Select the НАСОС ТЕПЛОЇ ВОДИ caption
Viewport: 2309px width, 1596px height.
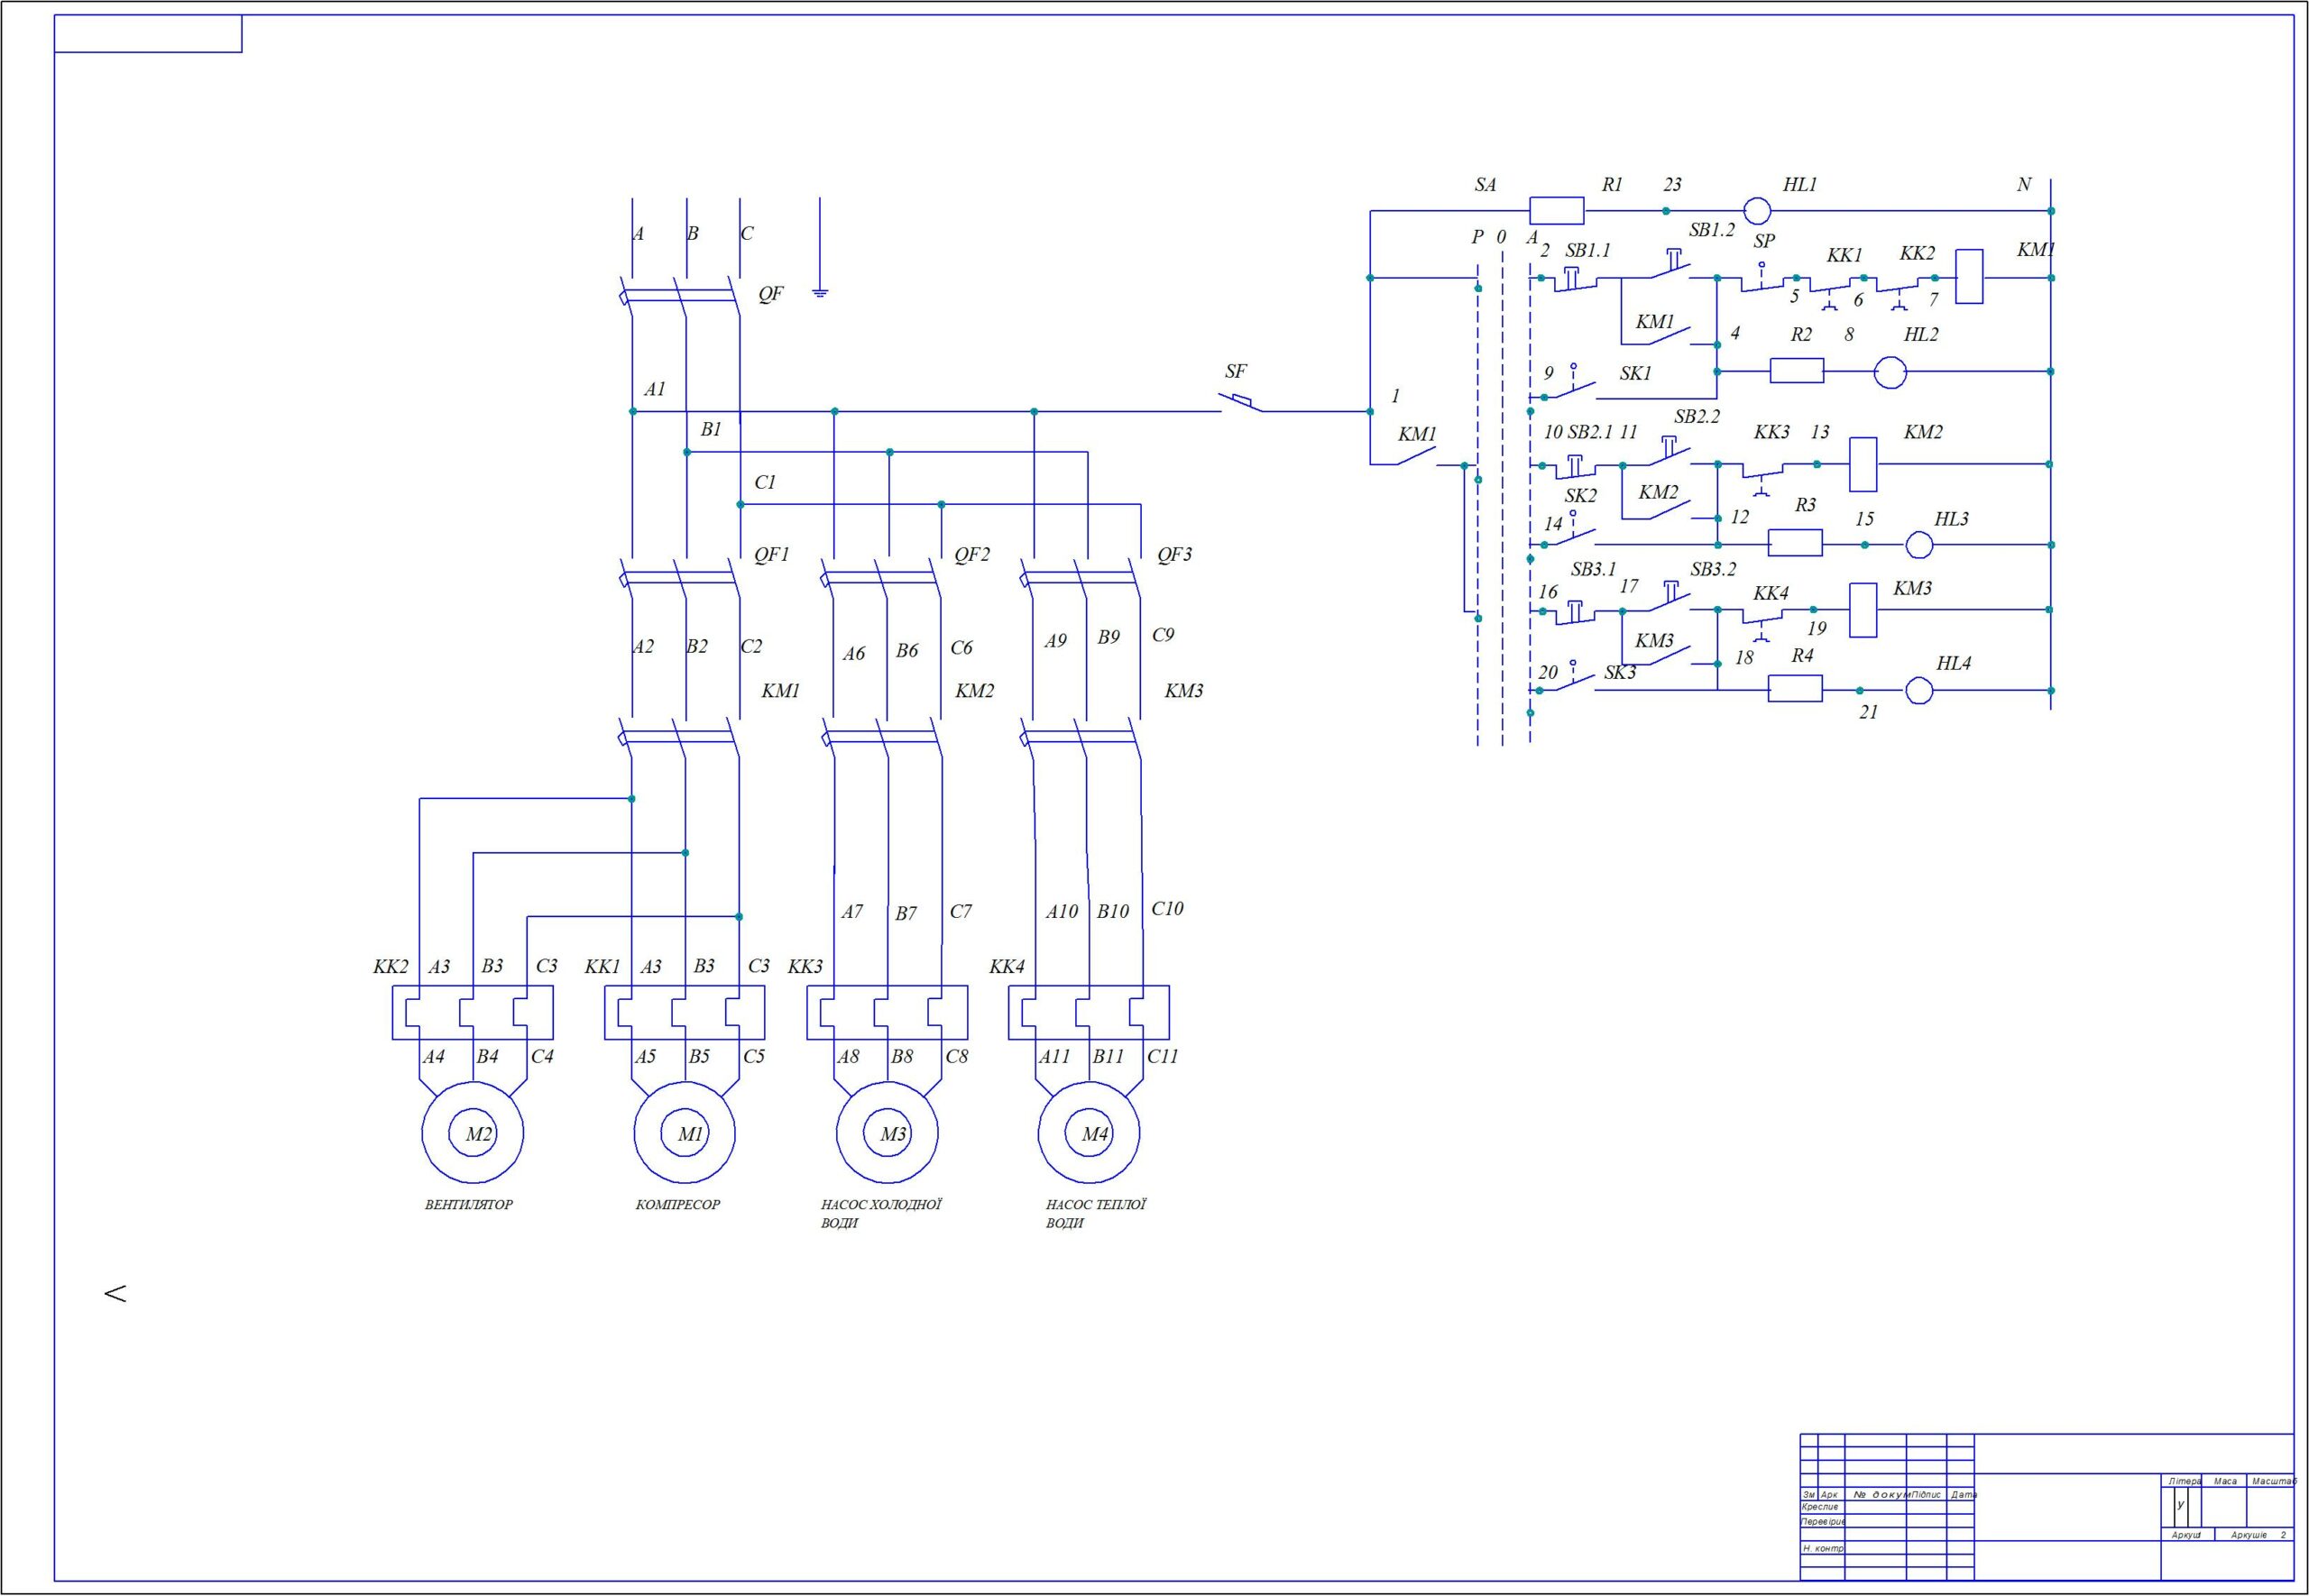point(1096,1214)
